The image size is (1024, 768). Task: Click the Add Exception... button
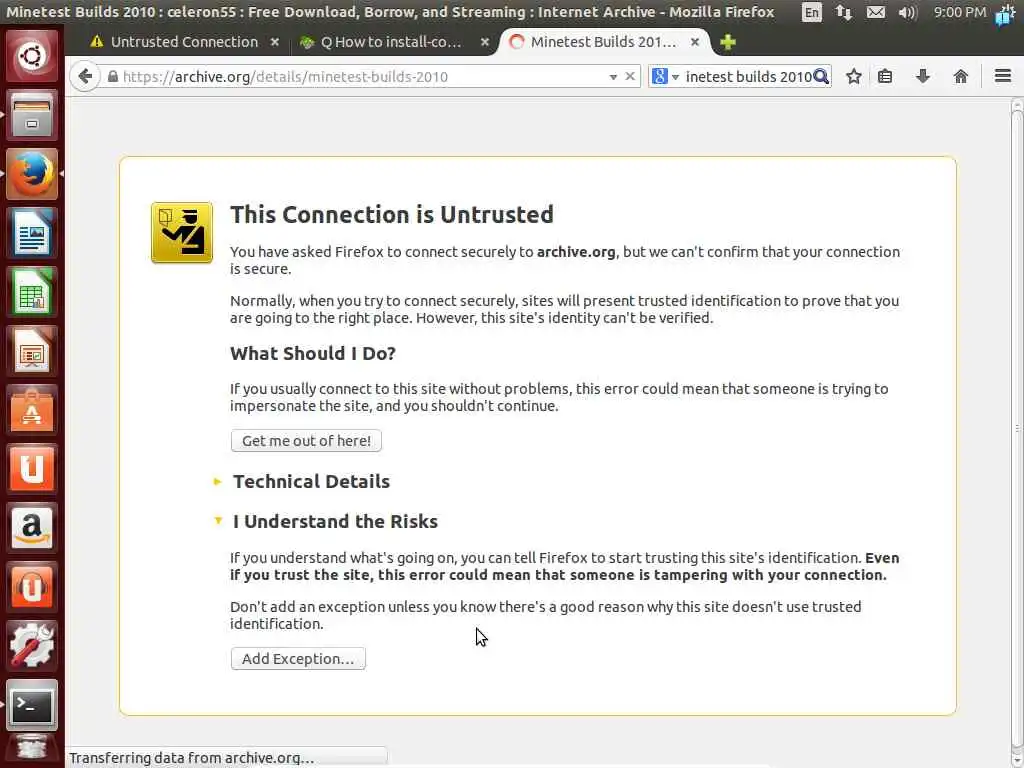click(x=298, y=658)
